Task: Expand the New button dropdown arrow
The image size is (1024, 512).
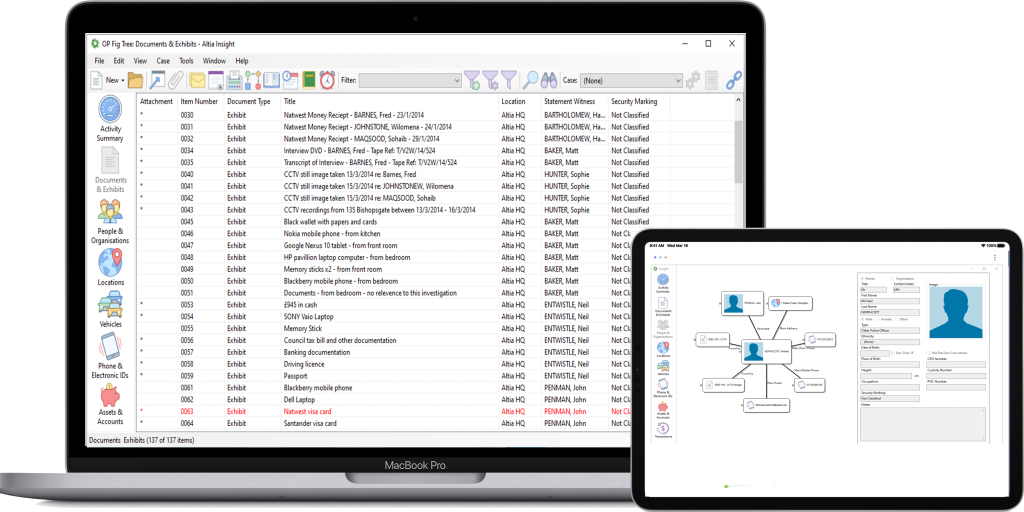Action: point(123,80)
